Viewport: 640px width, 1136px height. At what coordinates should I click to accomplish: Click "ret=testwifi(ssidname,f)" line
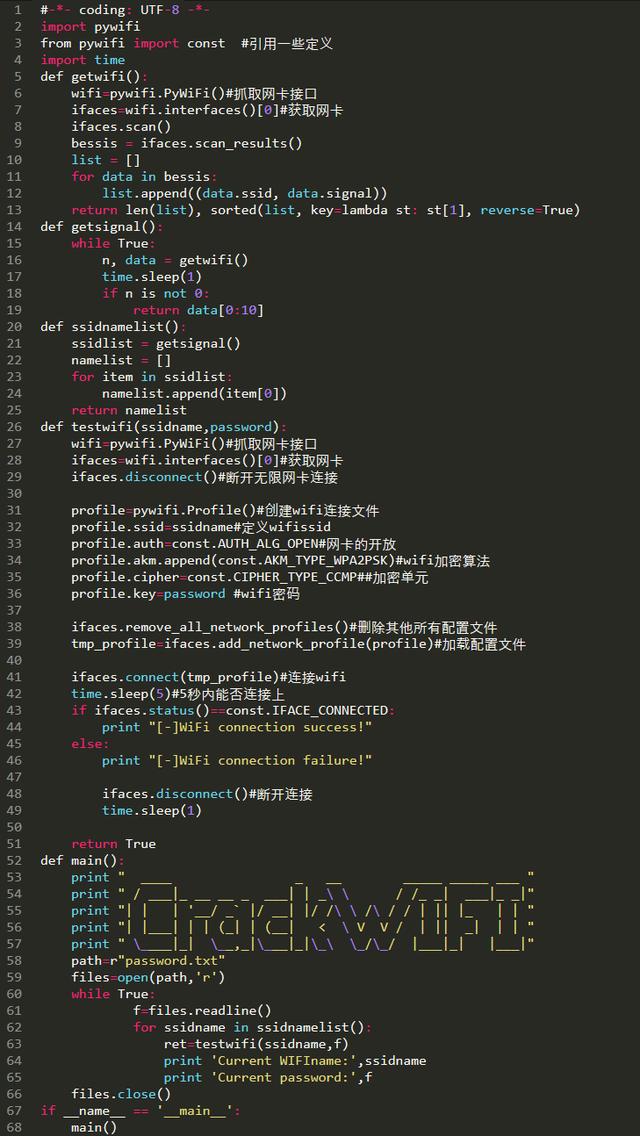tap(257, 1044)
